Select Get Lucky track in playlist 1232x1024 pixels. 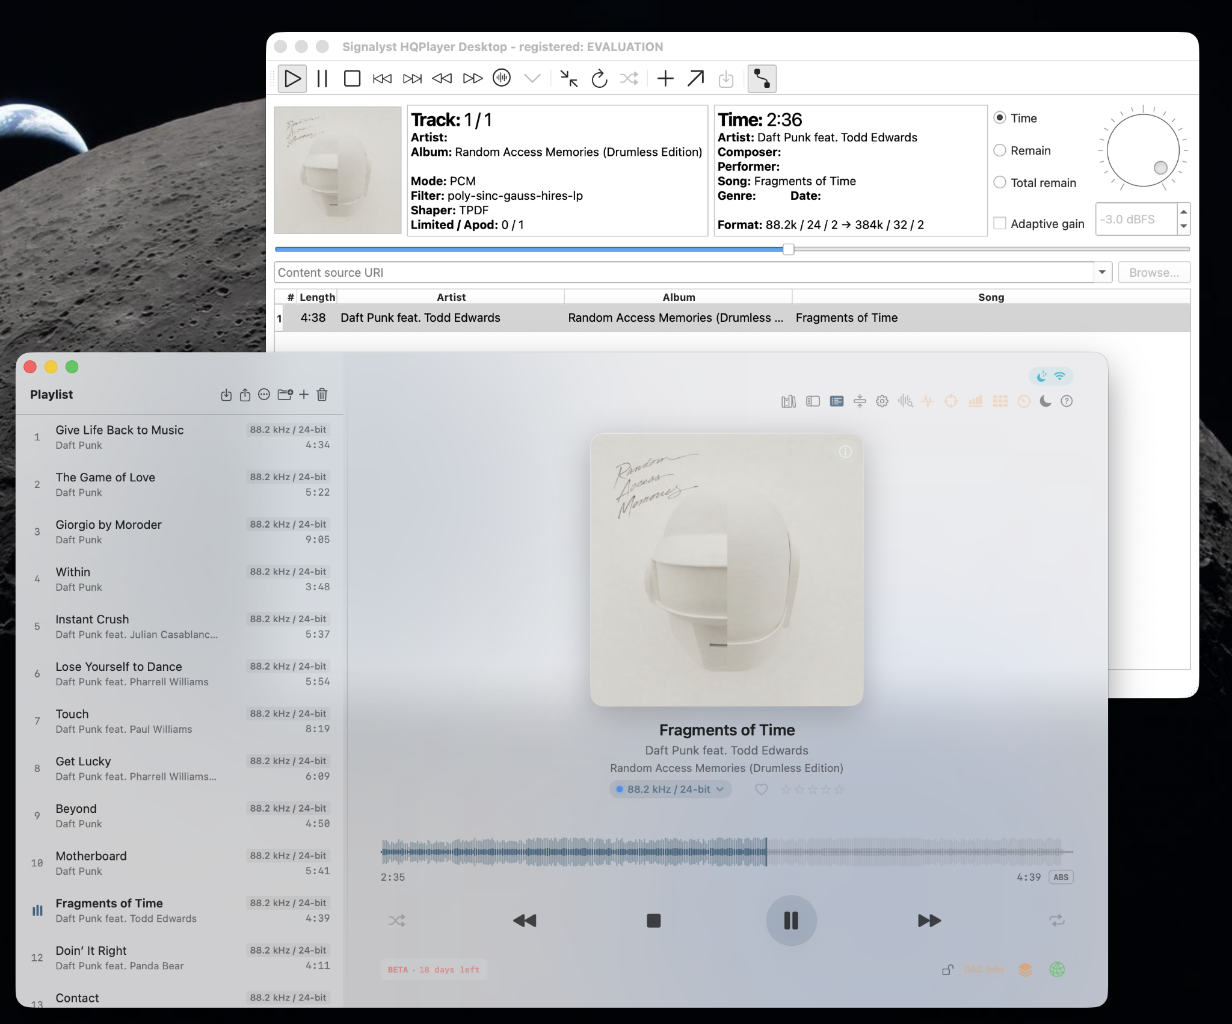click(180, 768)
